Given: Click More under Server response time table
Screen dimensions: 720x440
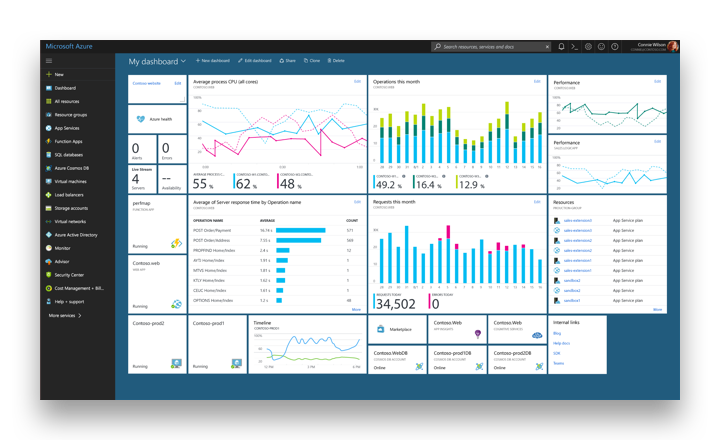Looking at the screenshot, I should click(356, 310).
